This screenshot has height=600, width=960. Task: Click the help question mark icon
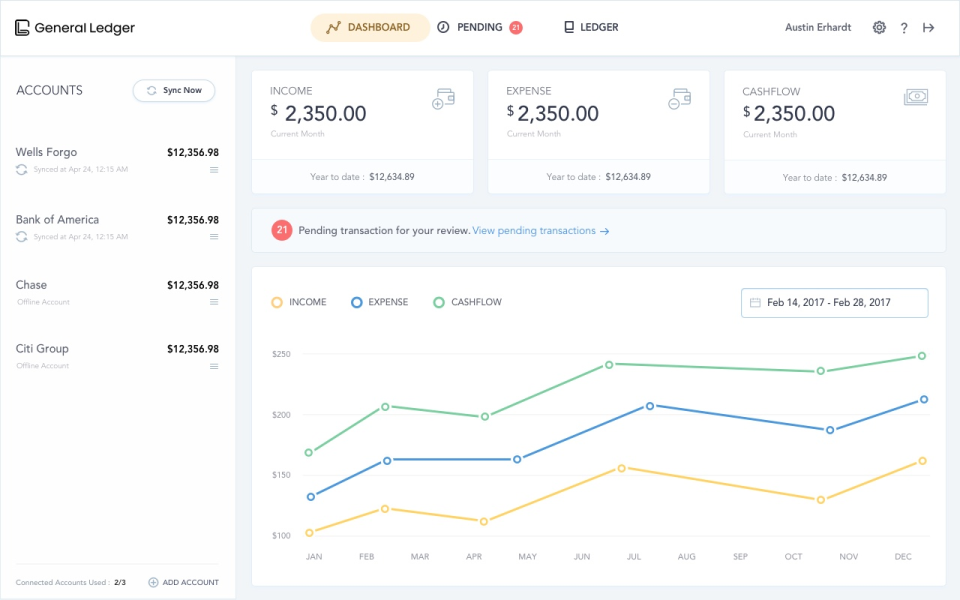(x=904, y=28)
